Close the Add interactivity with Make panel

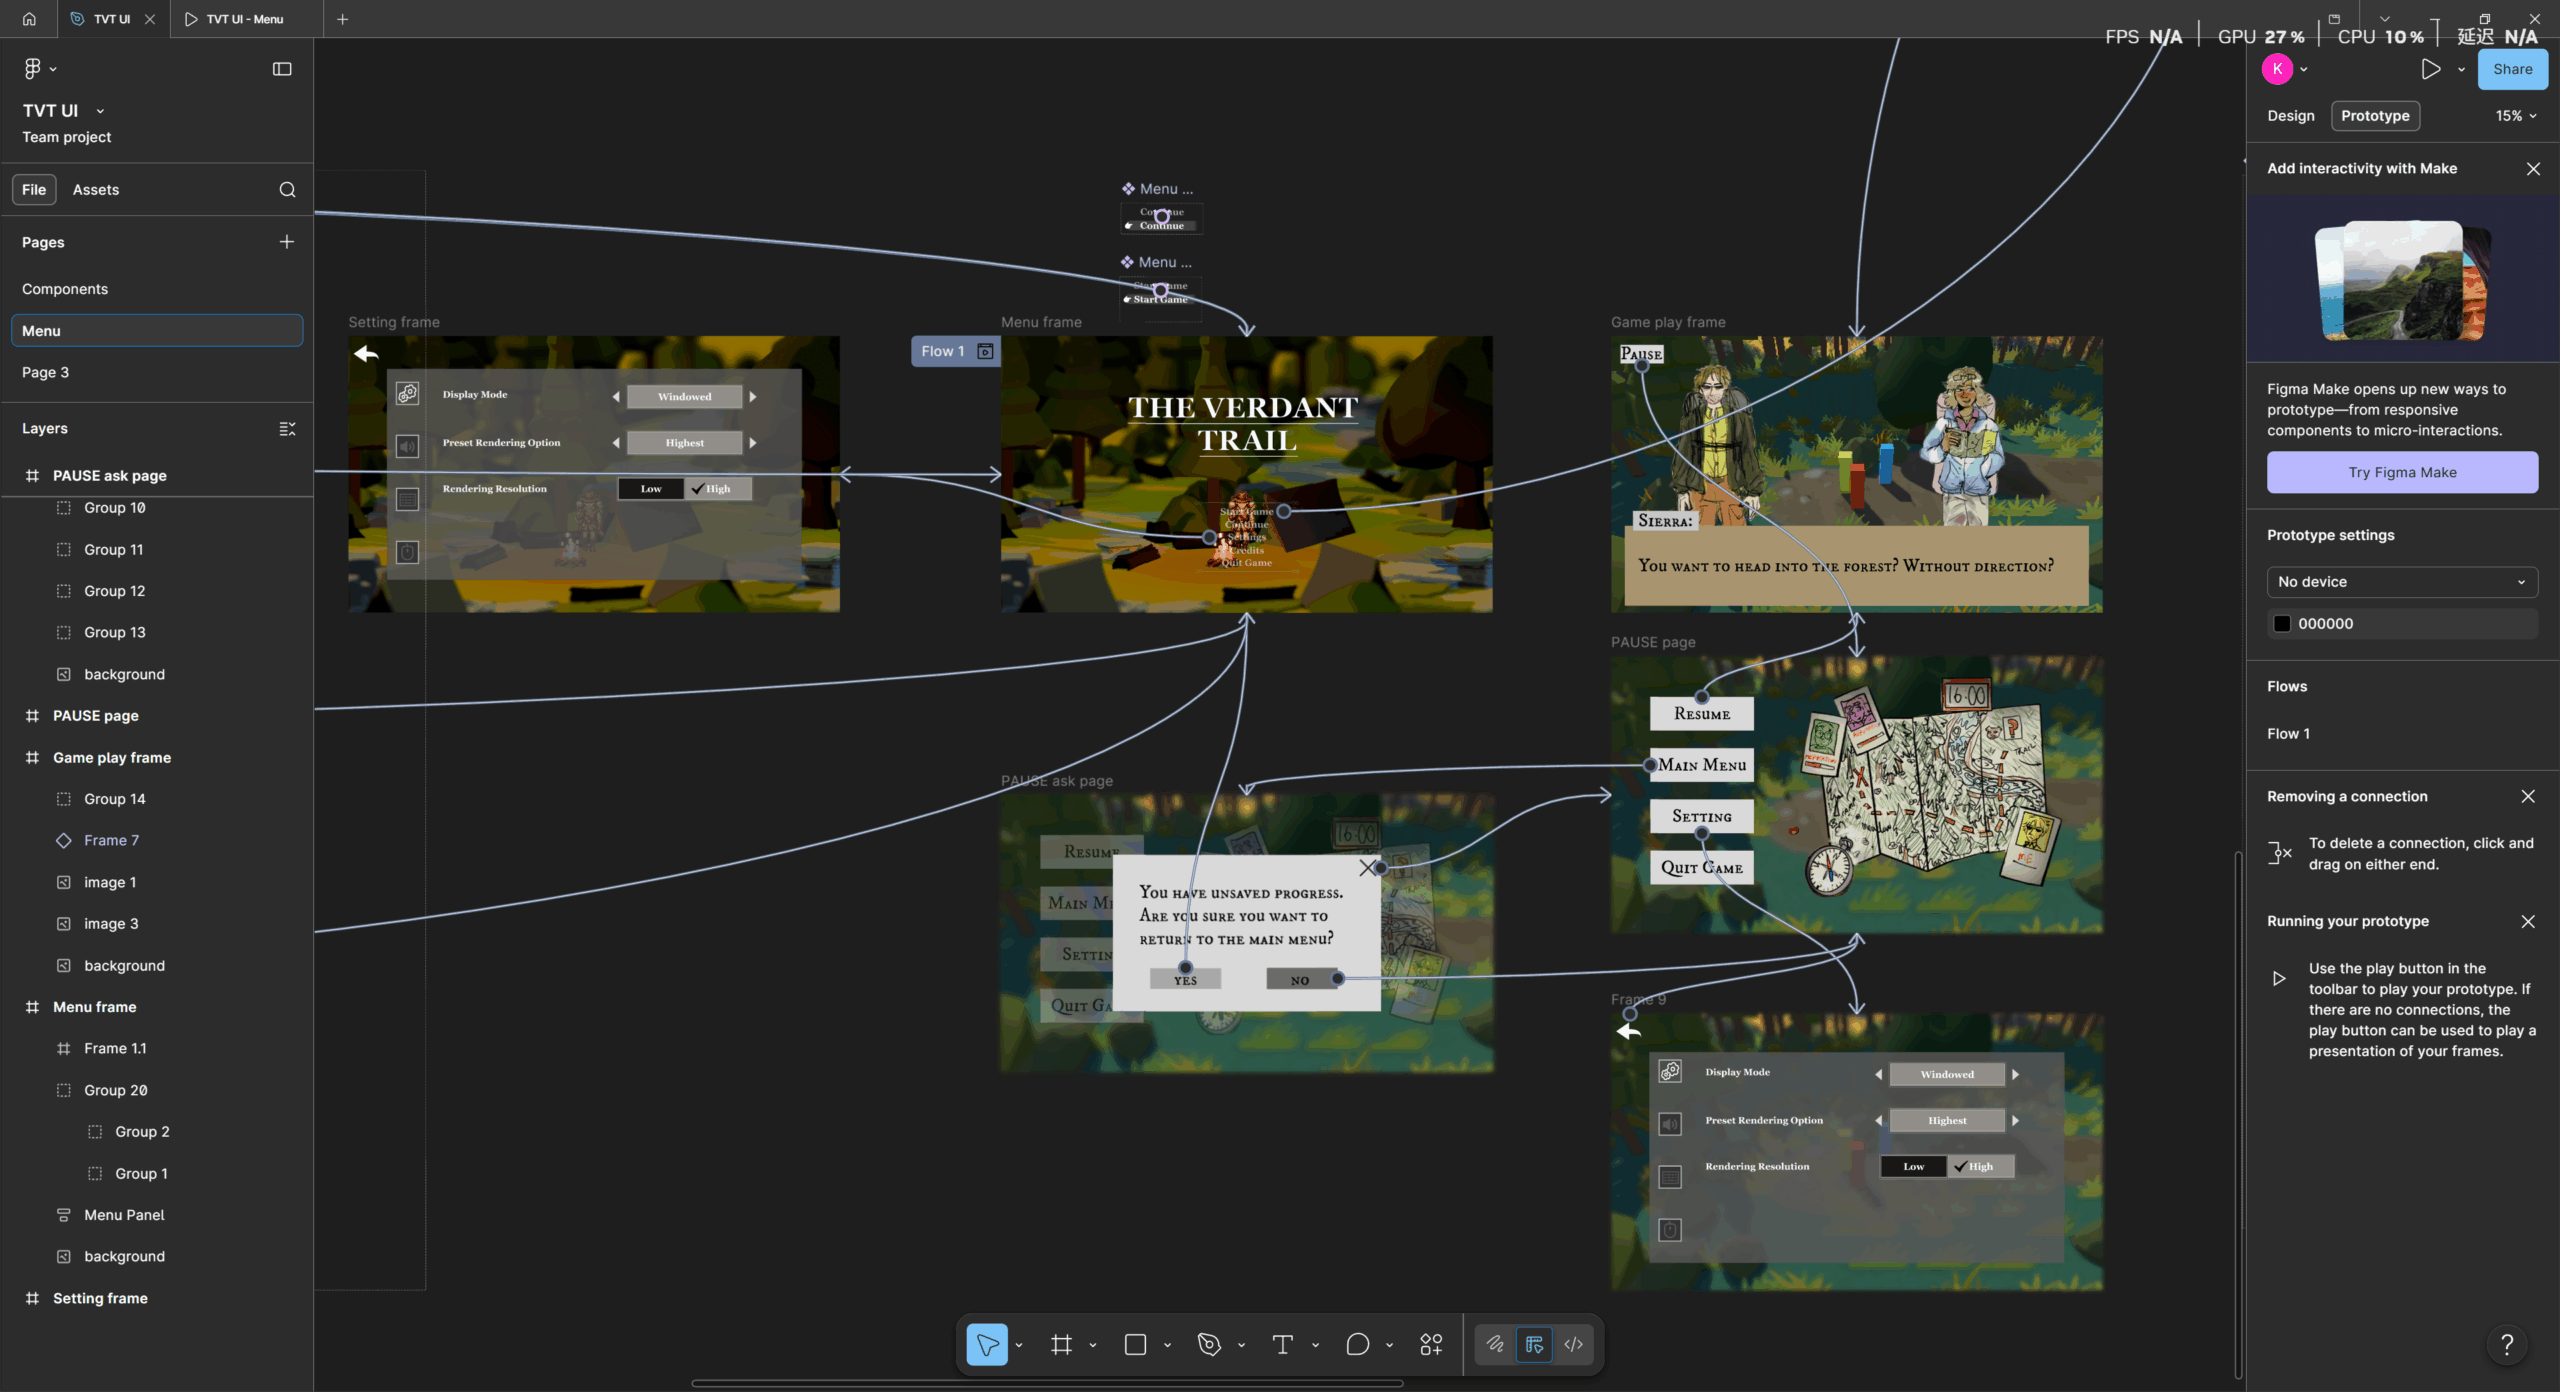pos(2533,169)
